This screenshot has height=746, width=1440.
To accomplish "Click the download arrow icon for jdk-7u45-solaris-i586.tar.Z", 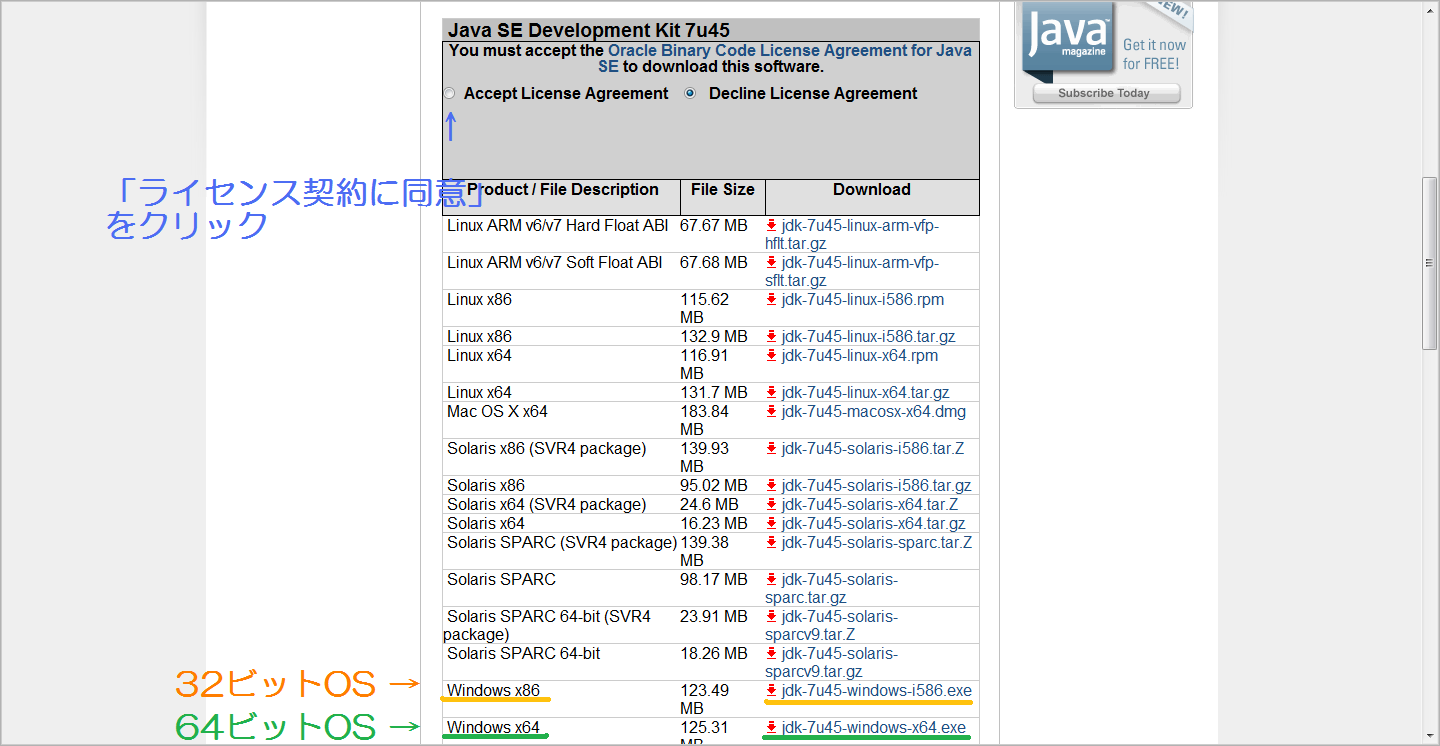I will [771, 449].
